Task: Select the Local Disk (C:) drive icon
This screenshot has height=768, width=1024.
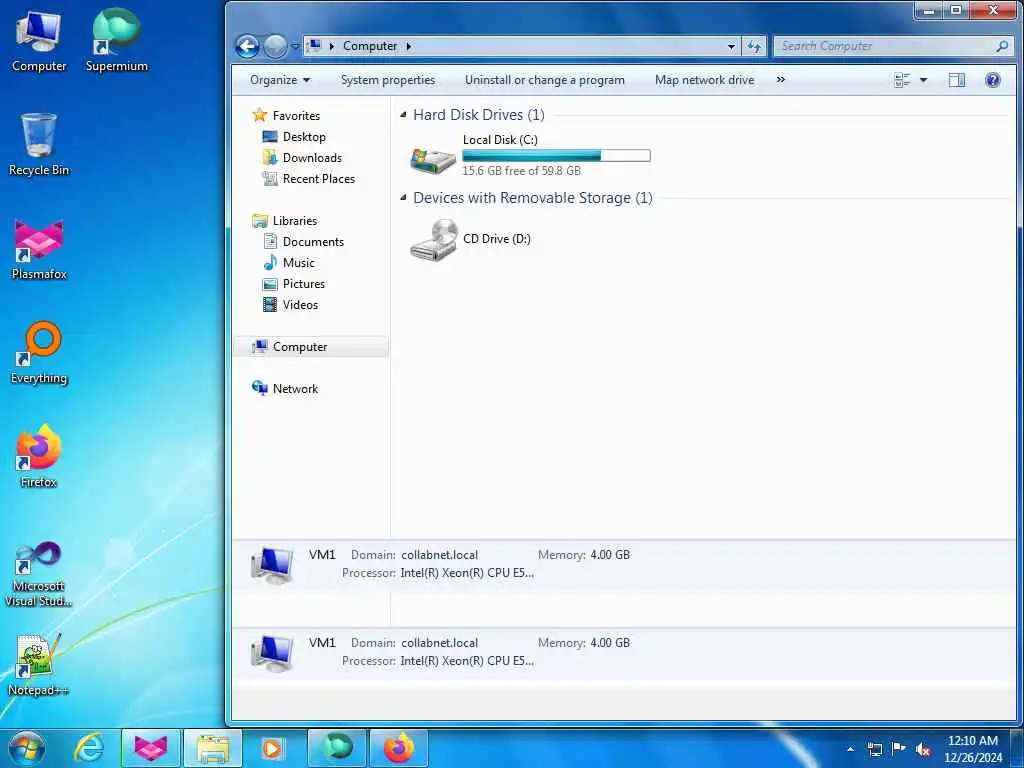Action: click(x=433, y=159)
